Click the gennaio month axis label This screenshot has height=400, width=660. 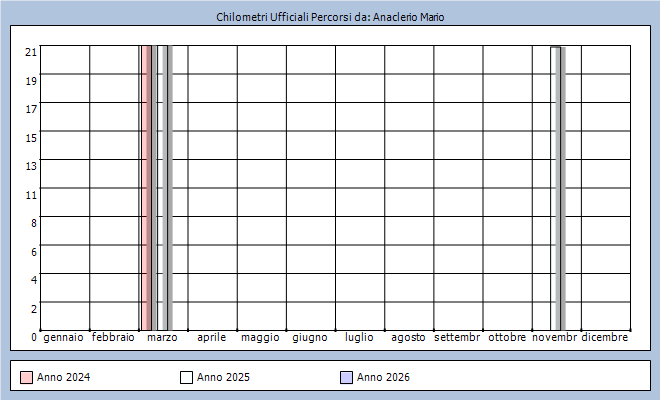64,338
